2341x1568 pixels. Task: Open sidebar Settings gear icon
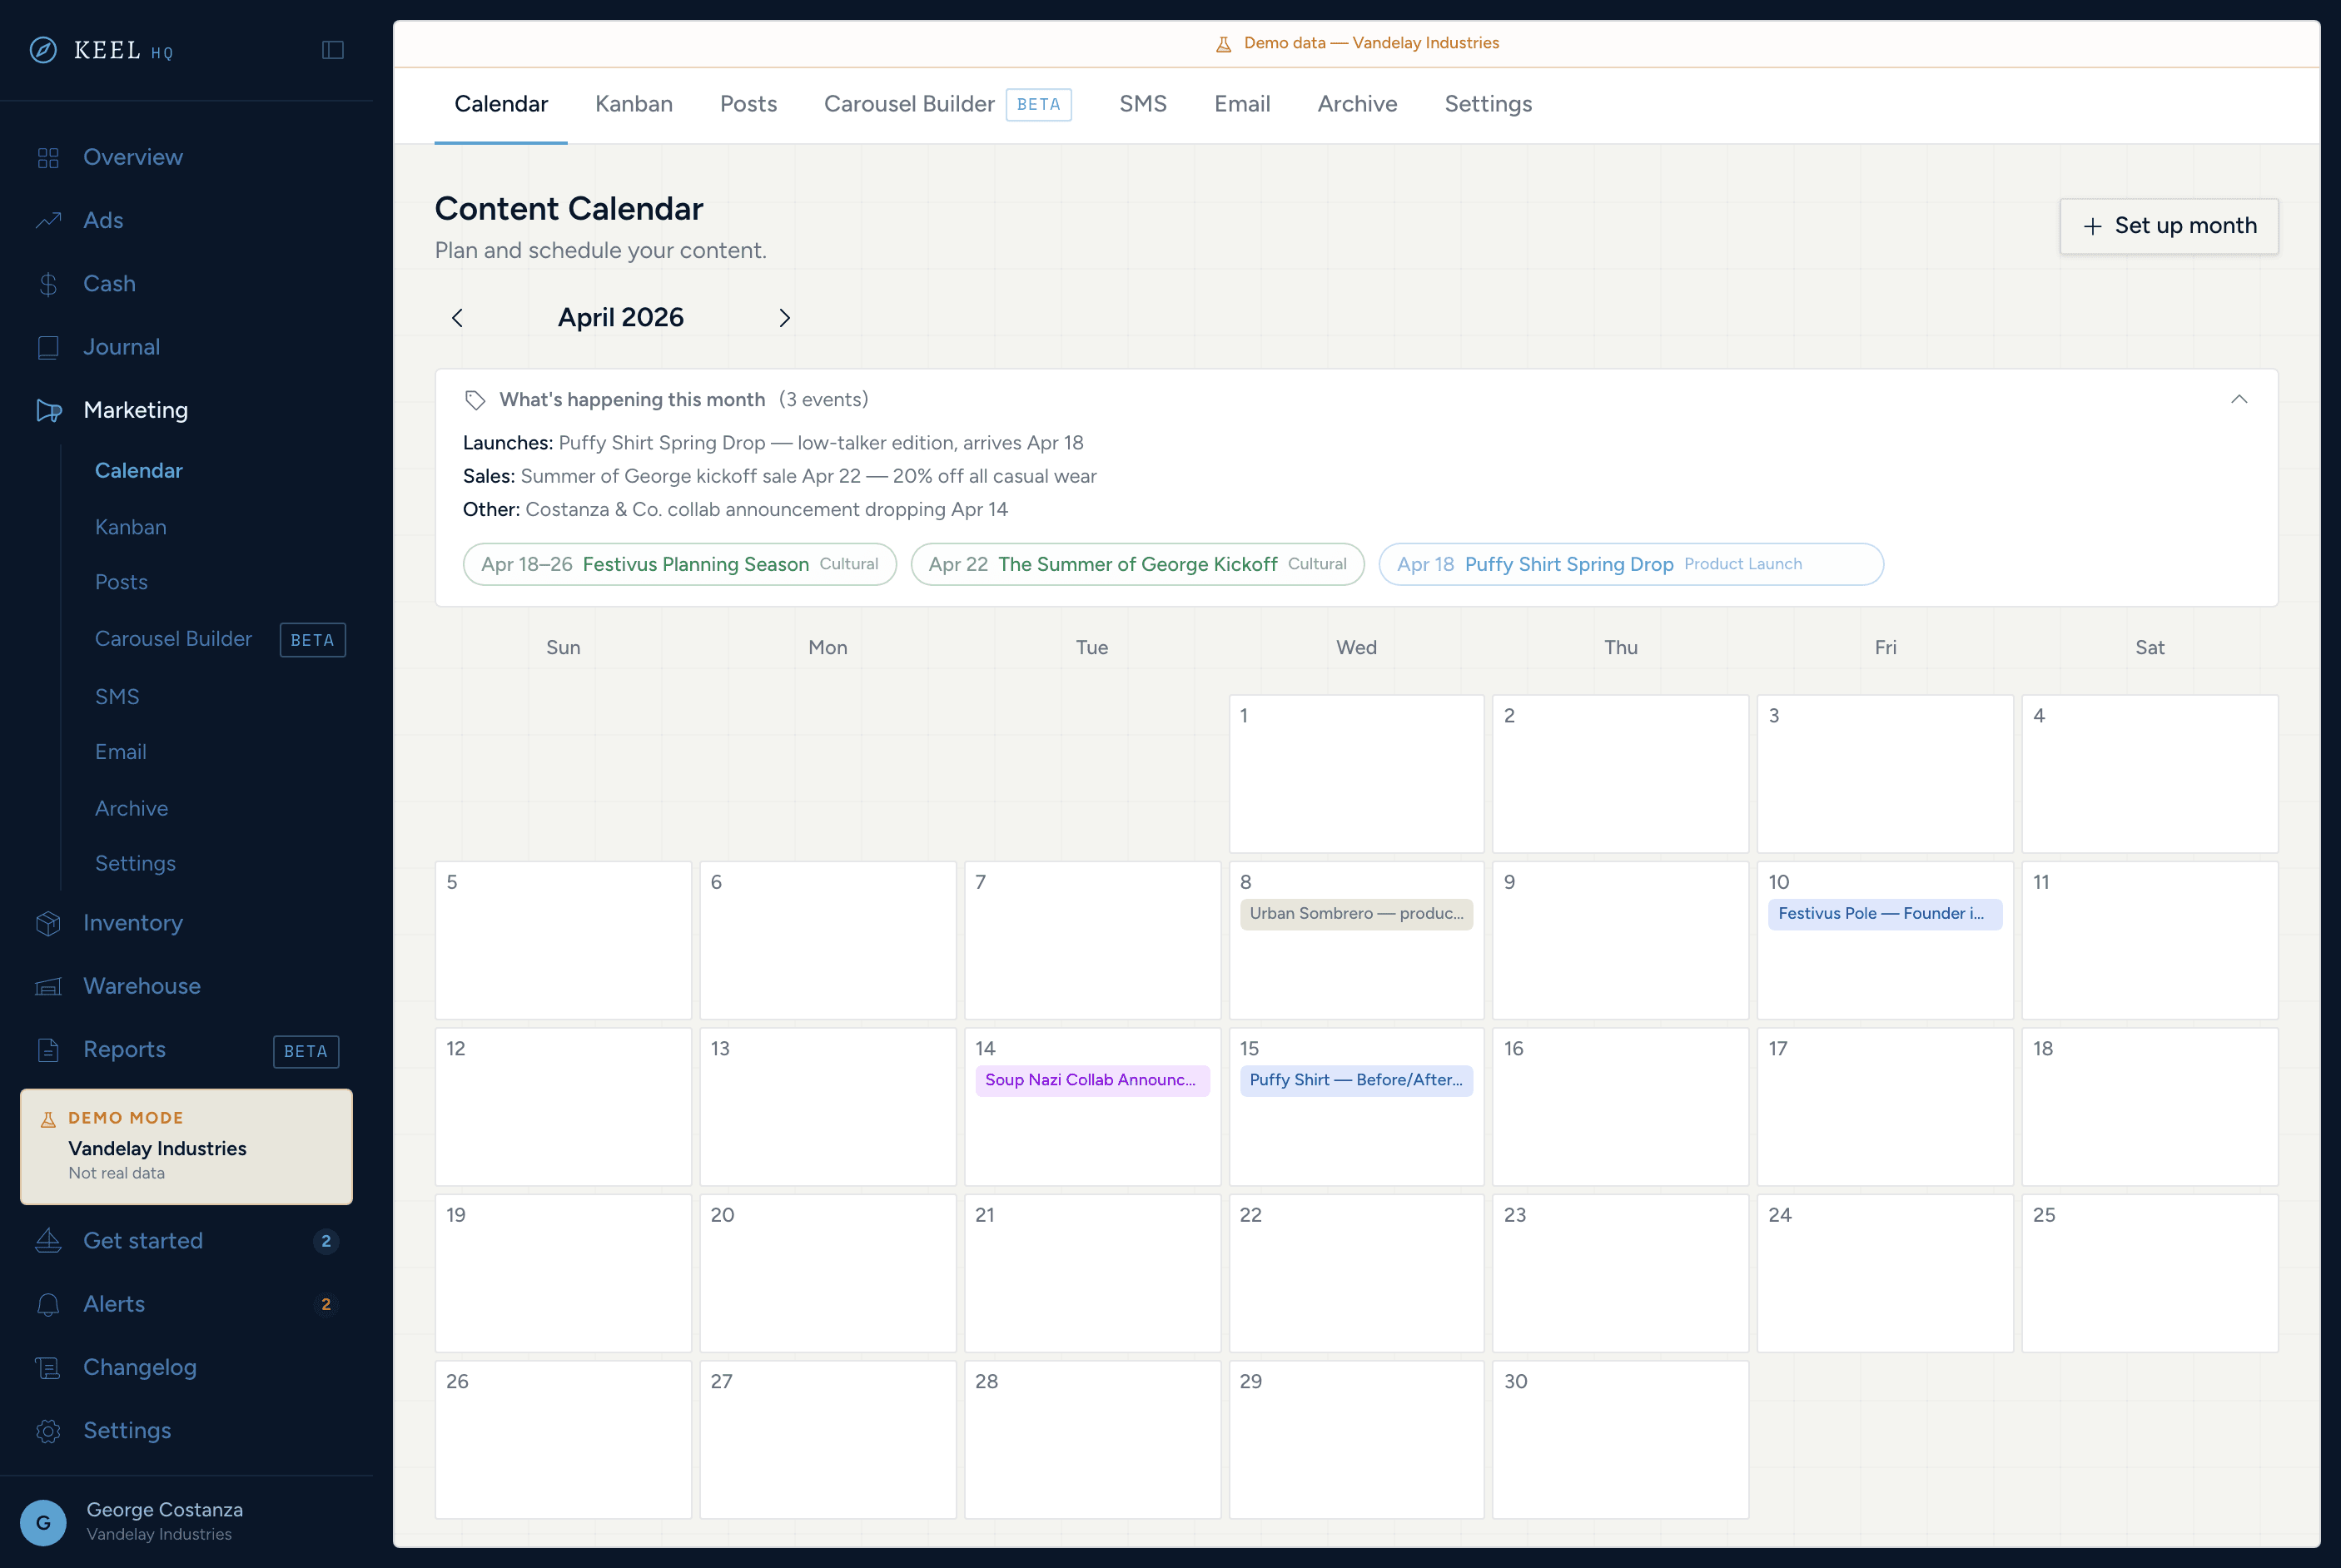point(48,1431)
